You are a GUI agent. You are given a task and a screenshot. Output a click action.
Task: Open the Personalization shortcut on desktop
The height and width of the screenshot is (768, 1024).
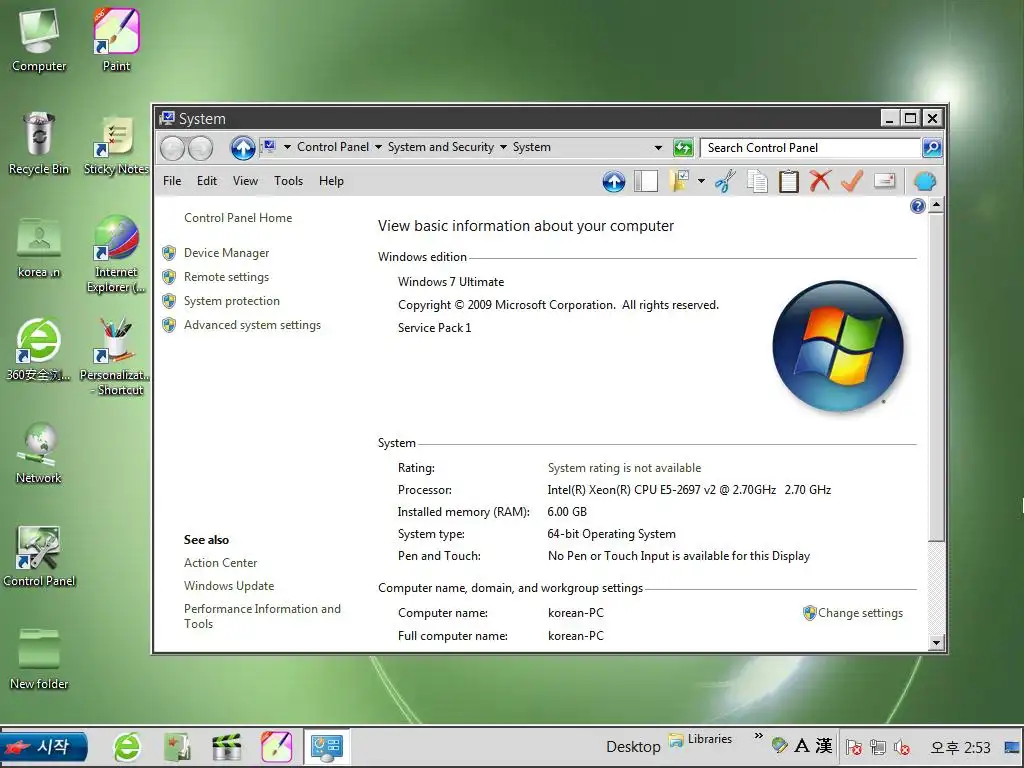pos(115,357)
